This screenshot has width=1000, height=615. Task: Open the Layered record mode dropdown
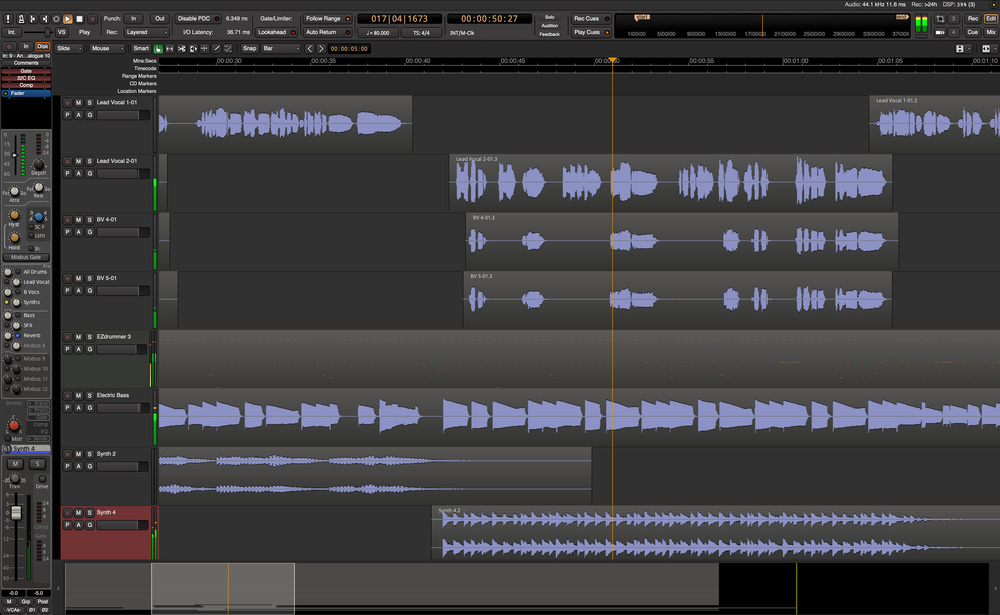[x=147, y=32]
